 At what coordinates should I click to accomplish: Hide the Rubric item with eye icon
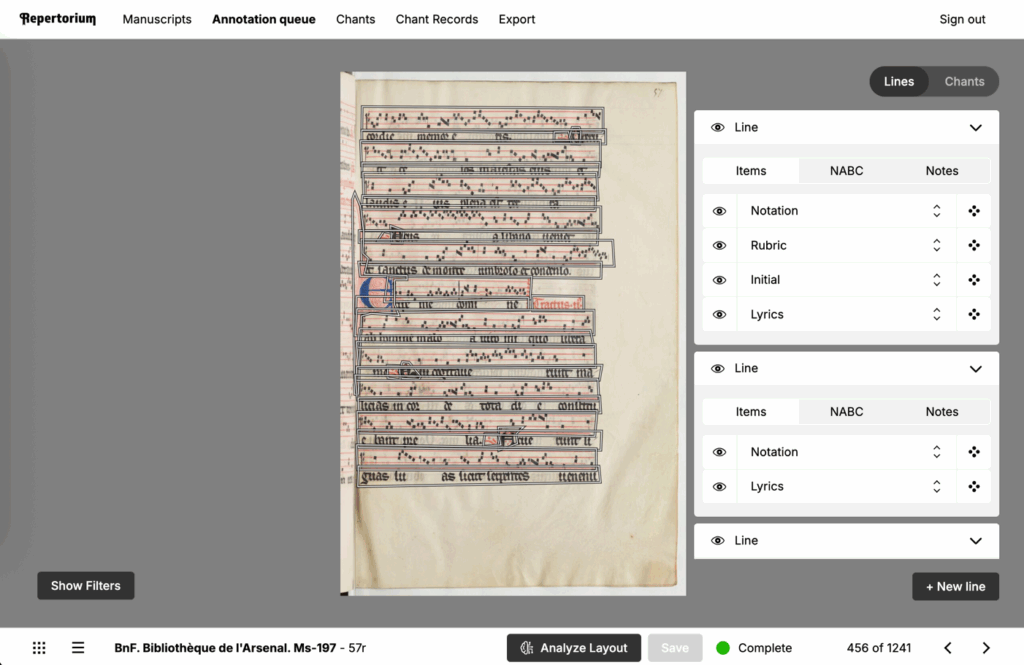point(718,245)
